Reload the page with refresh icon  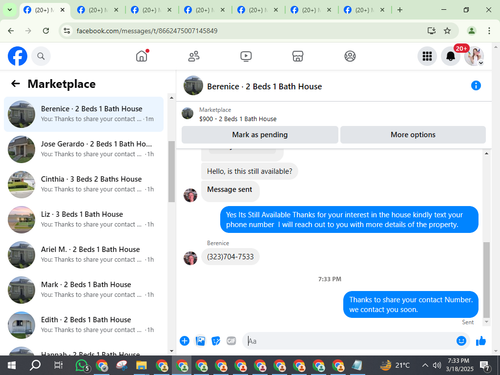(46, 31)
